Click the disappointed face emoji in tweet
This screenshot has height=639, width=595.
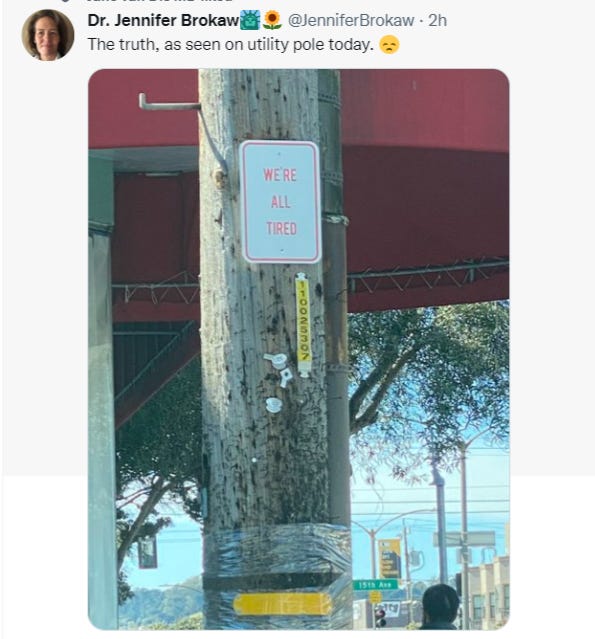click(389, 44)
